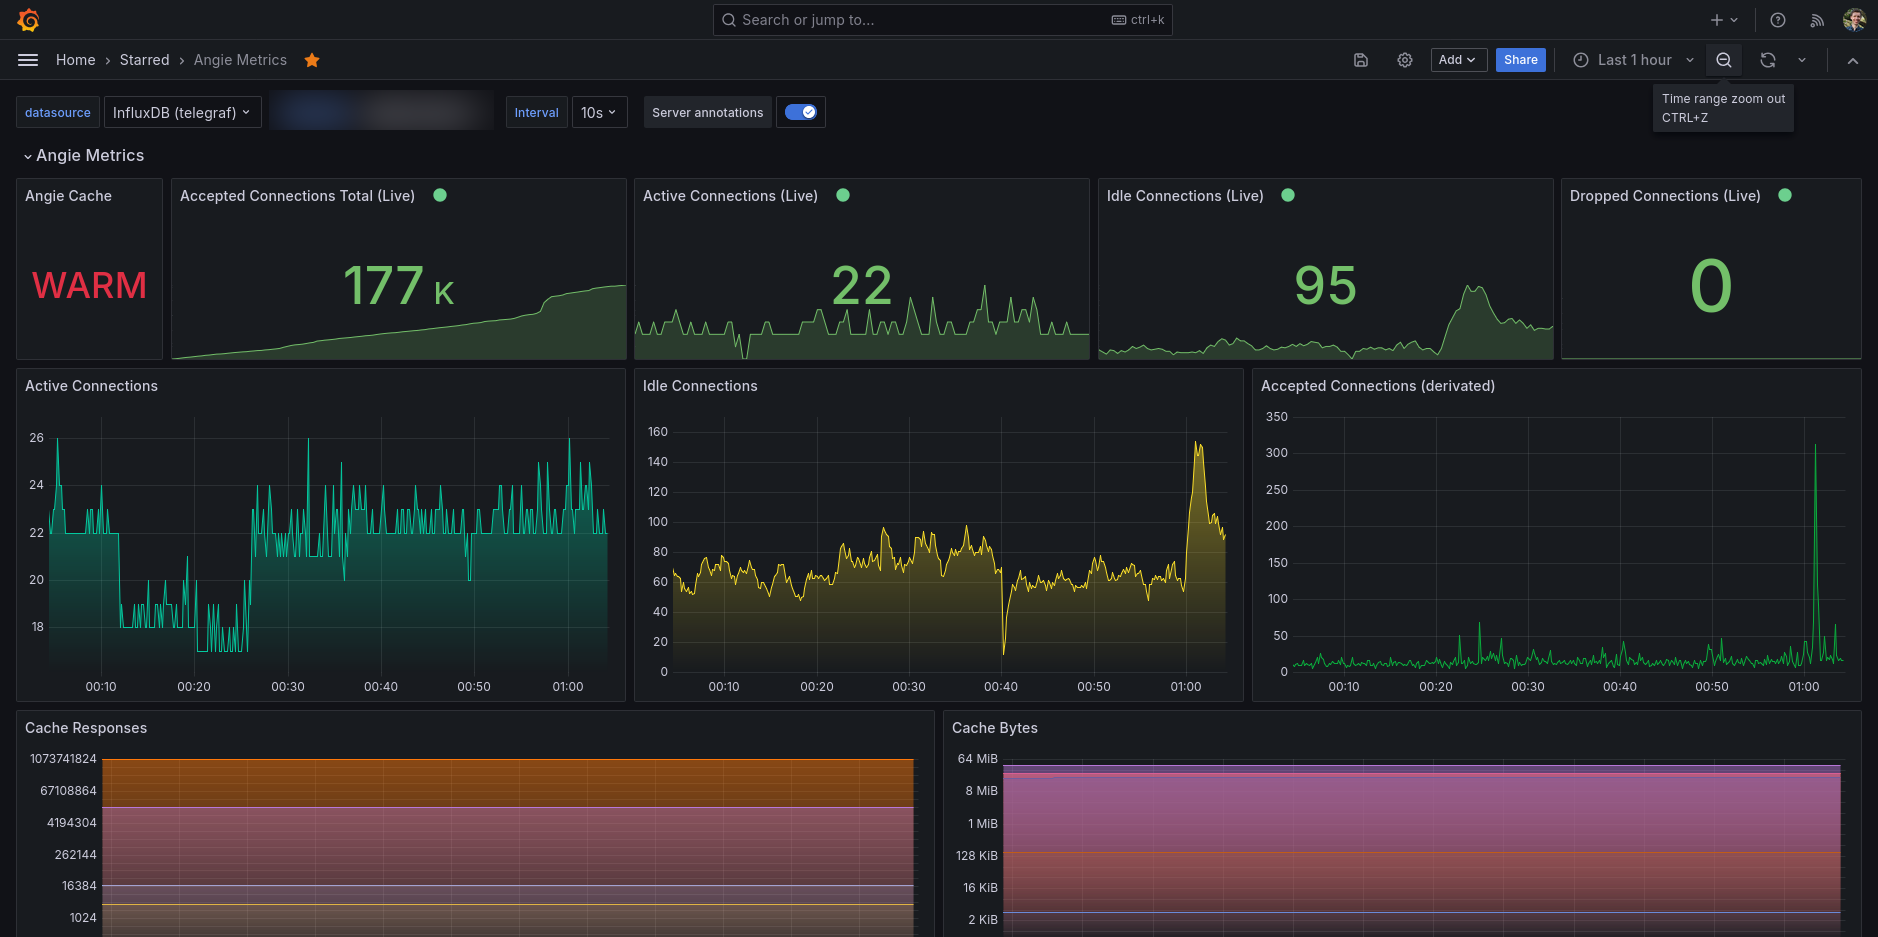Image resolution: width=1878 pixels, height=937 pixels.
Task: Click the Add button
Action: click(1458, 60)
